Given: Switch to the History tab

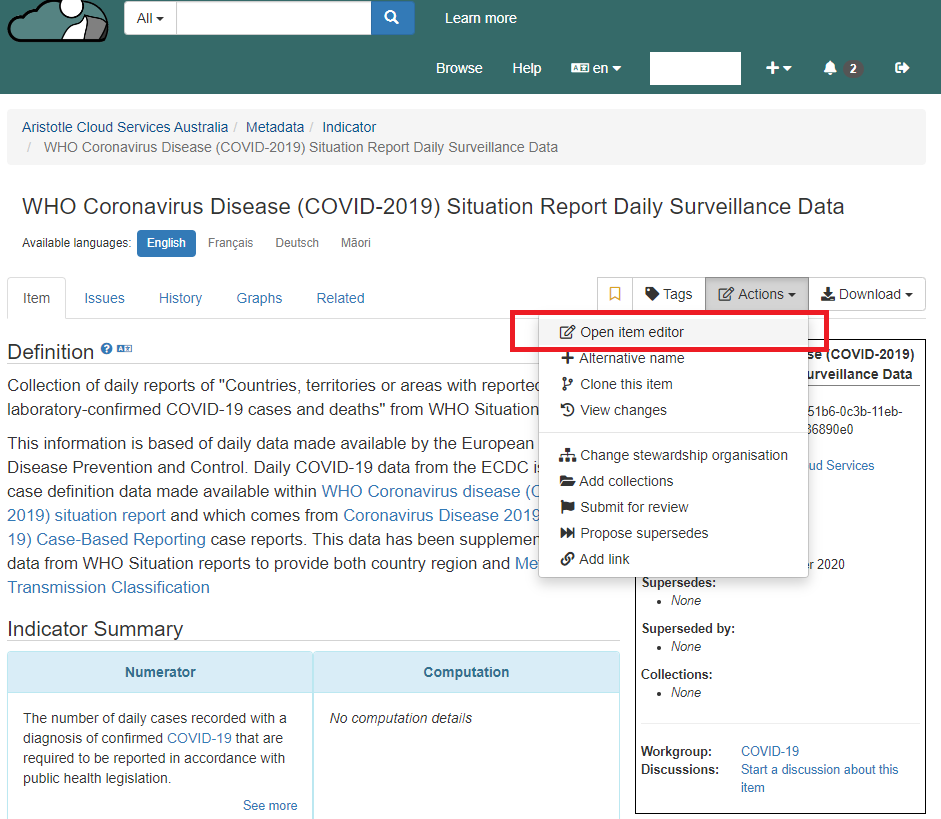Looking at the screenshot, I should pyautogui.click(x=180, y=298).
